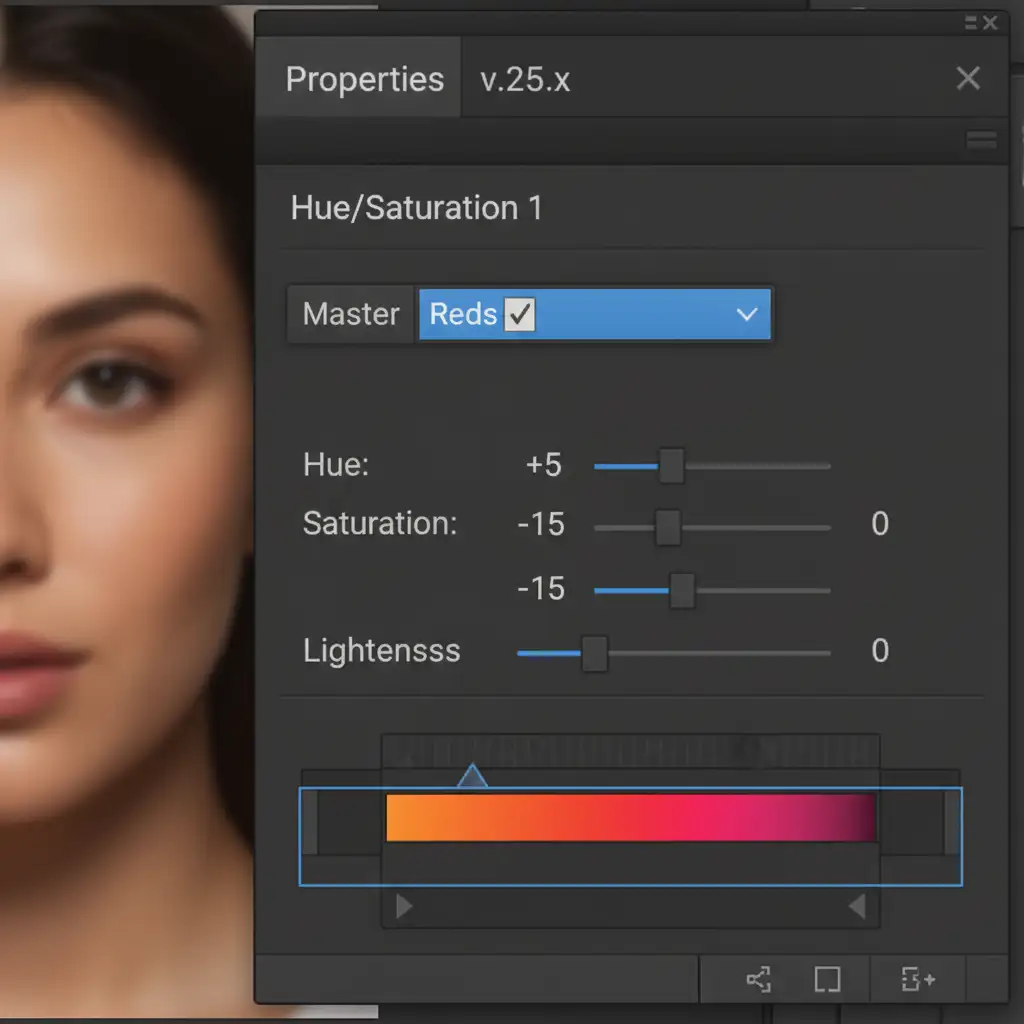Screen dimensions: 1024x1024
Task: Click the add-layer icon at bottom right
Action: (x=918, y=980)
